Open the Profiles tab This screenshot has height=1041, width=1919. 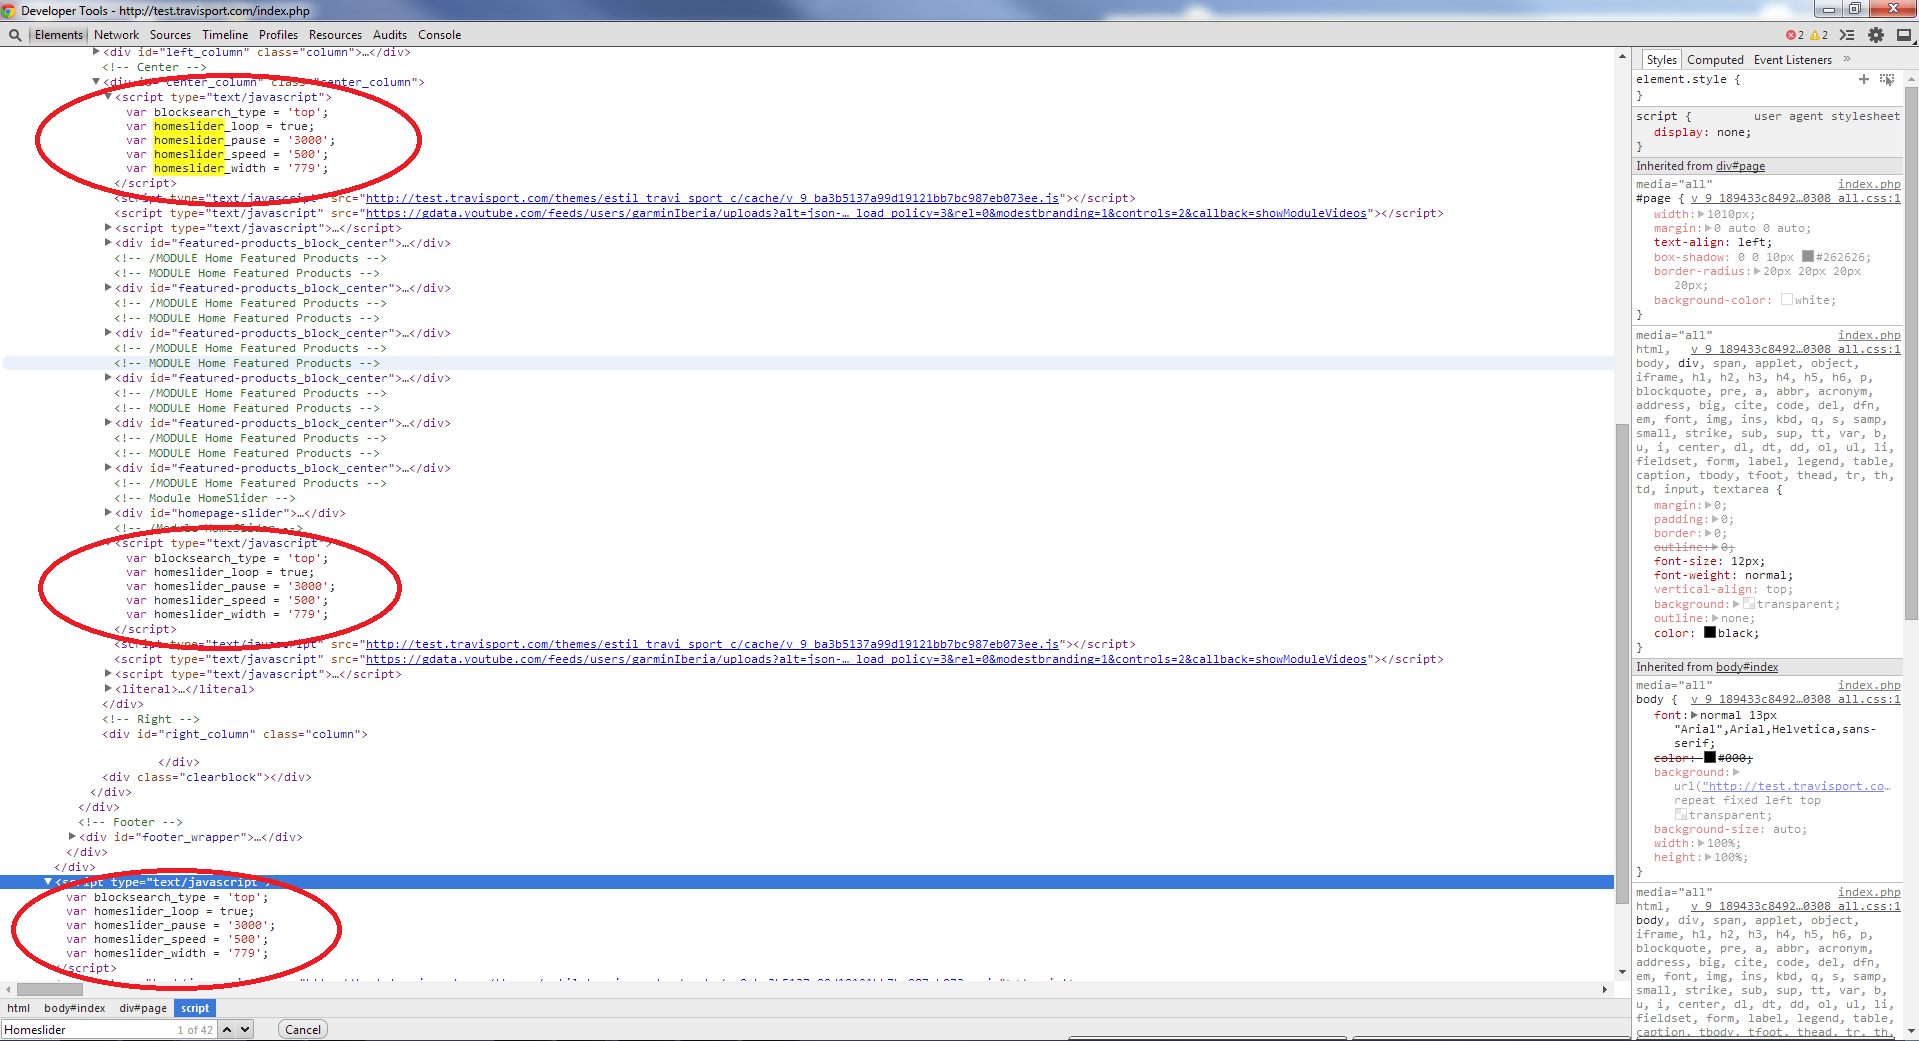pos(278,35)
